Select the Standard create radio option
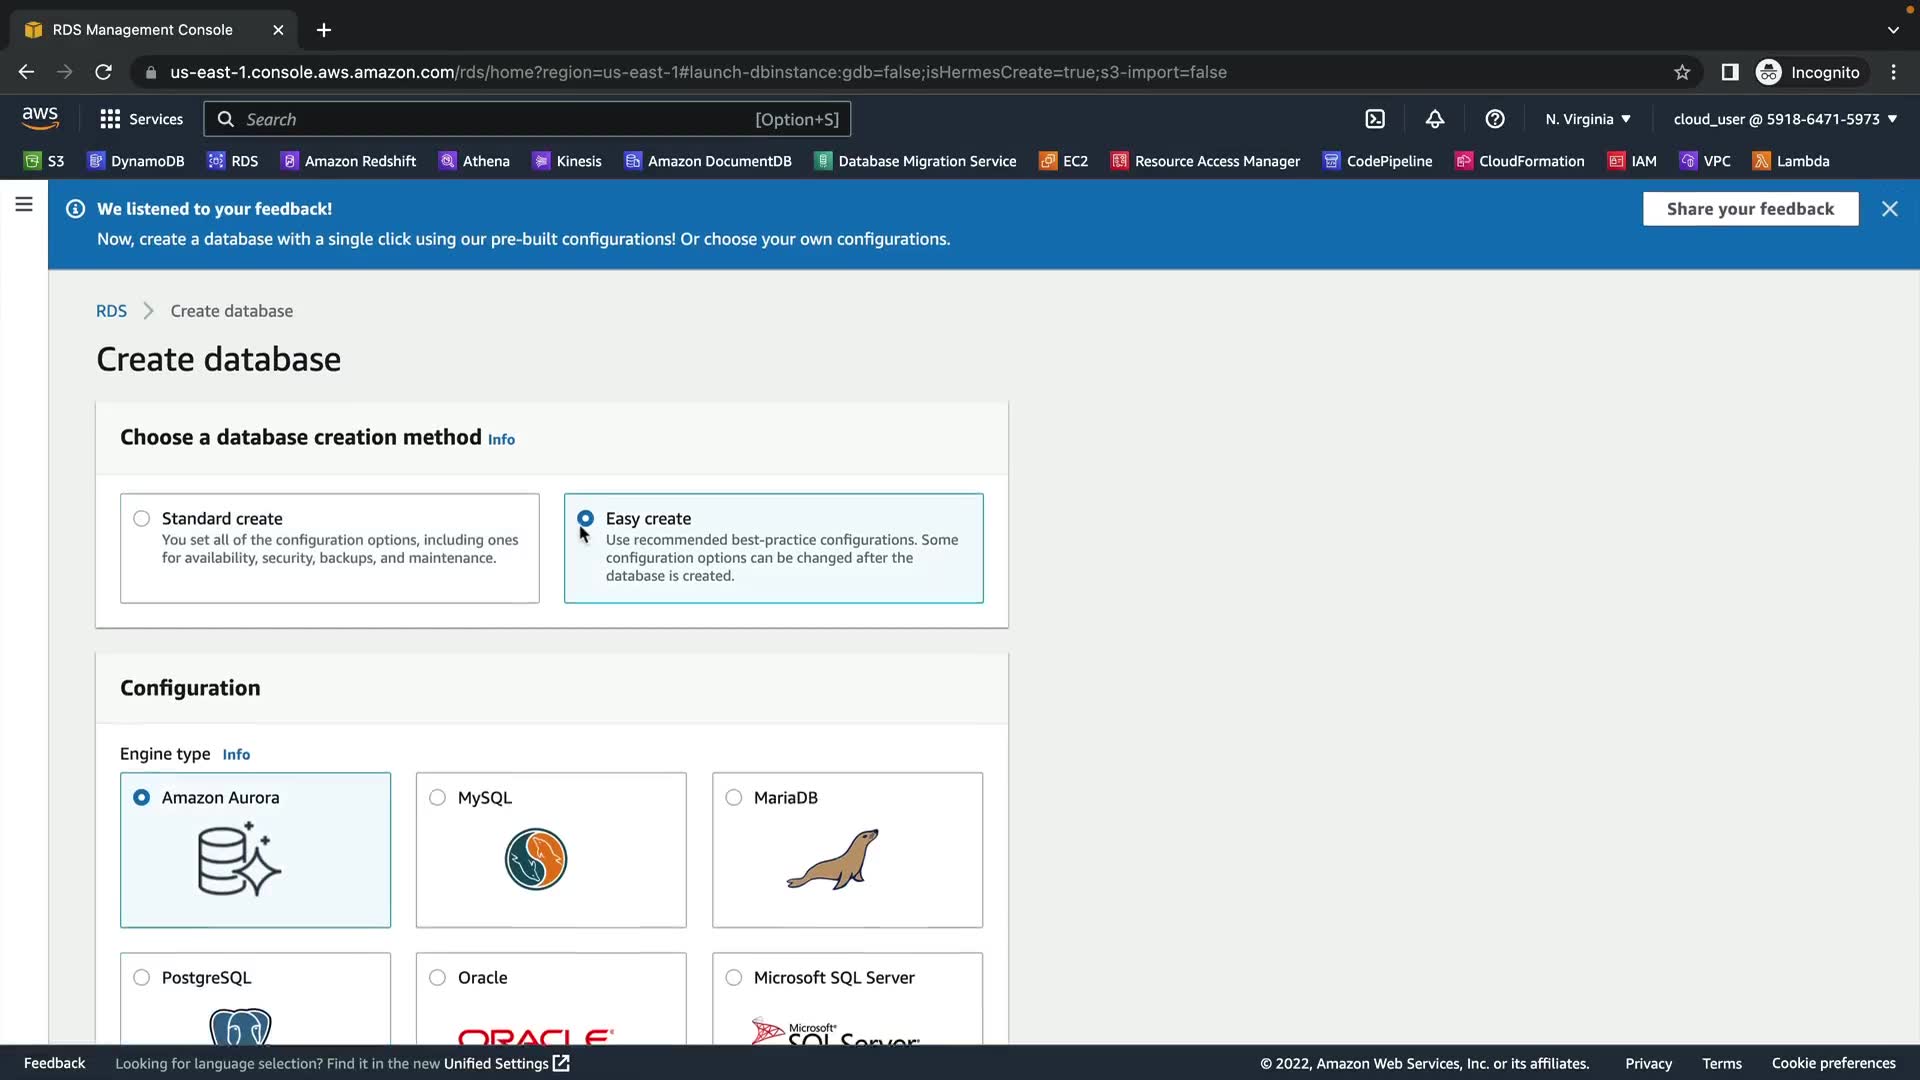 (142, 519)
